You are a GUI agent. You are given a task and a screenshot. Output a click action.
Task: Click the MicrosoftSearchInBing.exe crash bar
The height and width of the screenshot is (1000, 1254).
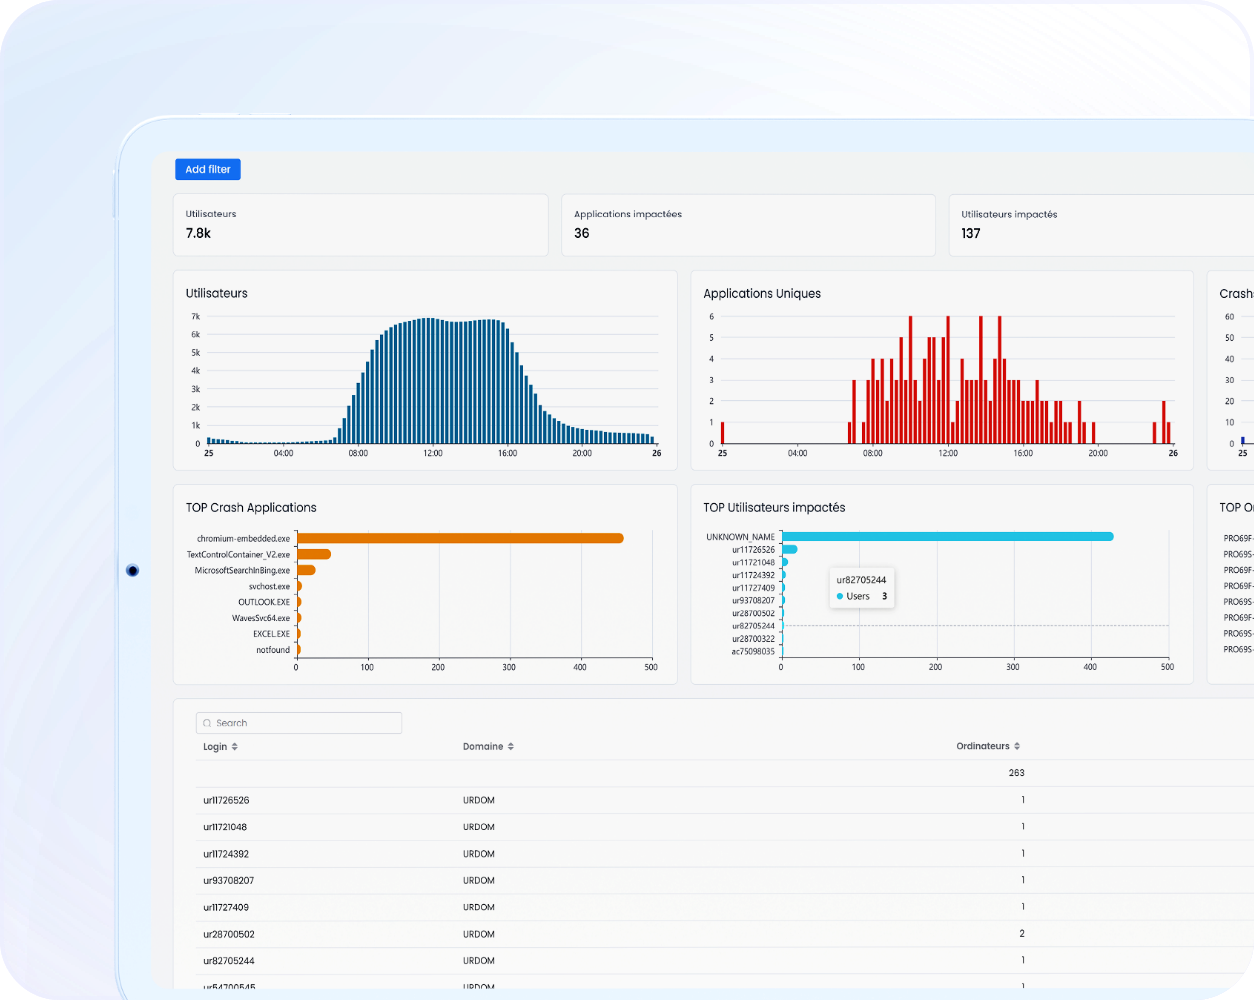[306, 570]
